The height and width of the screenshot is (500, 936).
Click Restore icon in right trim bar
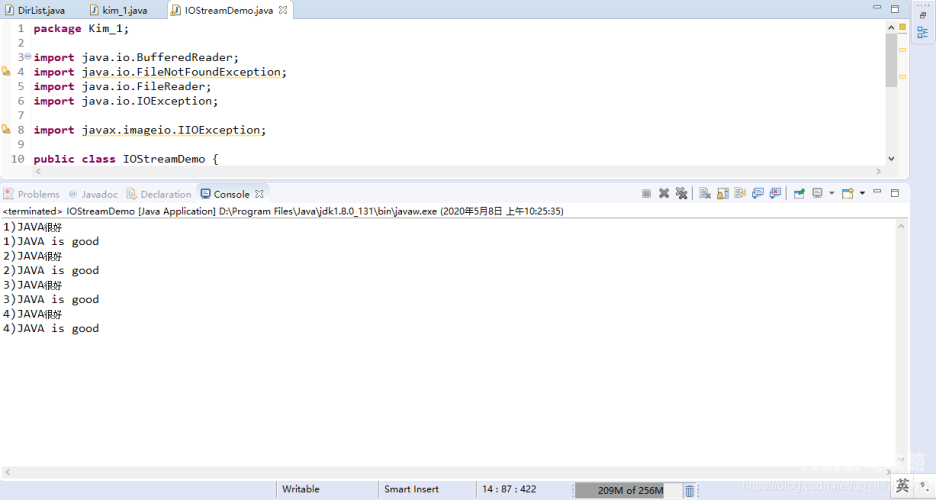tap(923, 16)
